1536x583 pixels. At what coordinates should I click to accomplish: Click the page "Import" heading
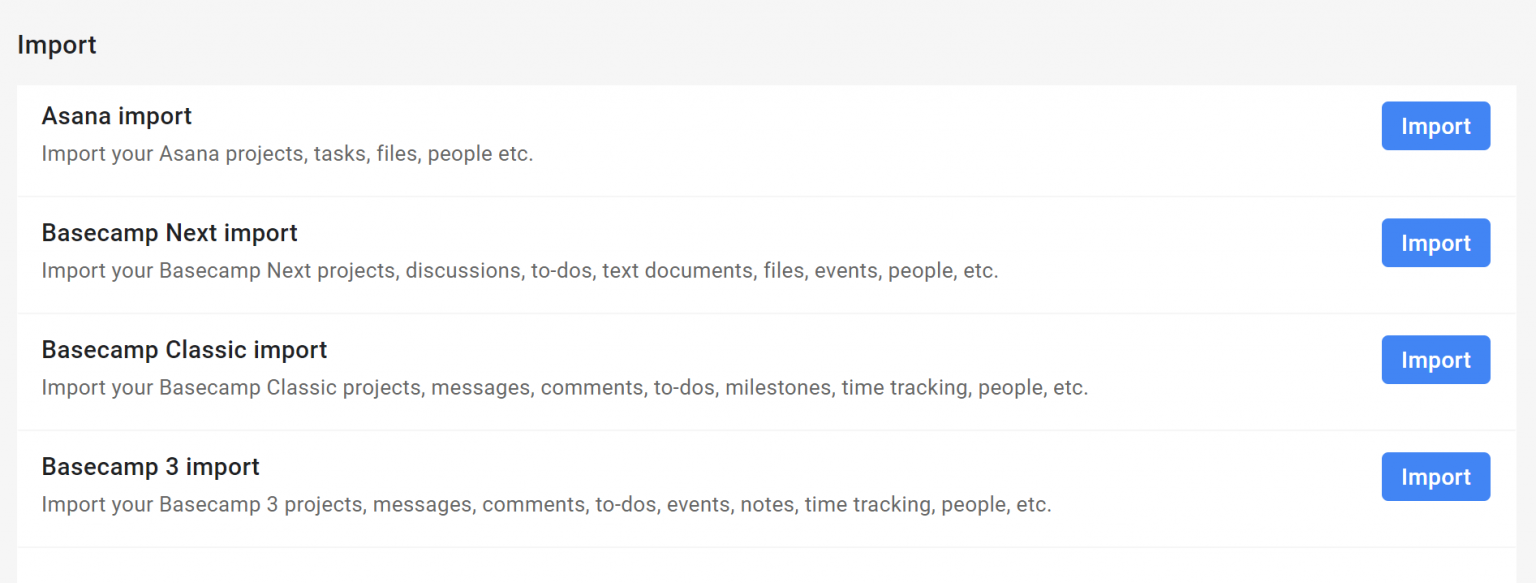coord(56,44)
